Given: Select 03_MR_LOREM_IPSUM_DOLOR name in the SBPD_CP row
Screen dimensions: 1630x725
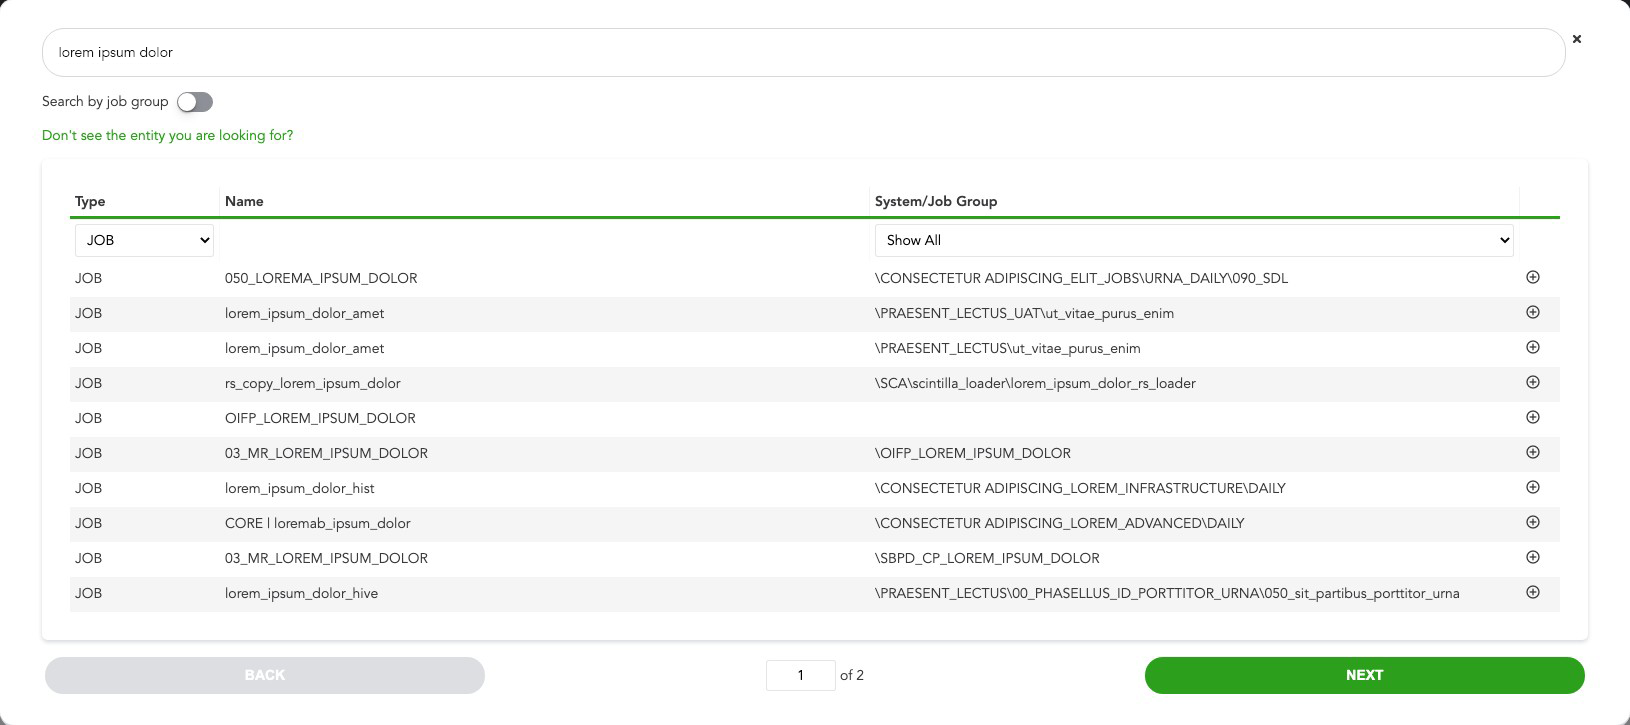Looking at the screenshot, I should coord(326,558).
